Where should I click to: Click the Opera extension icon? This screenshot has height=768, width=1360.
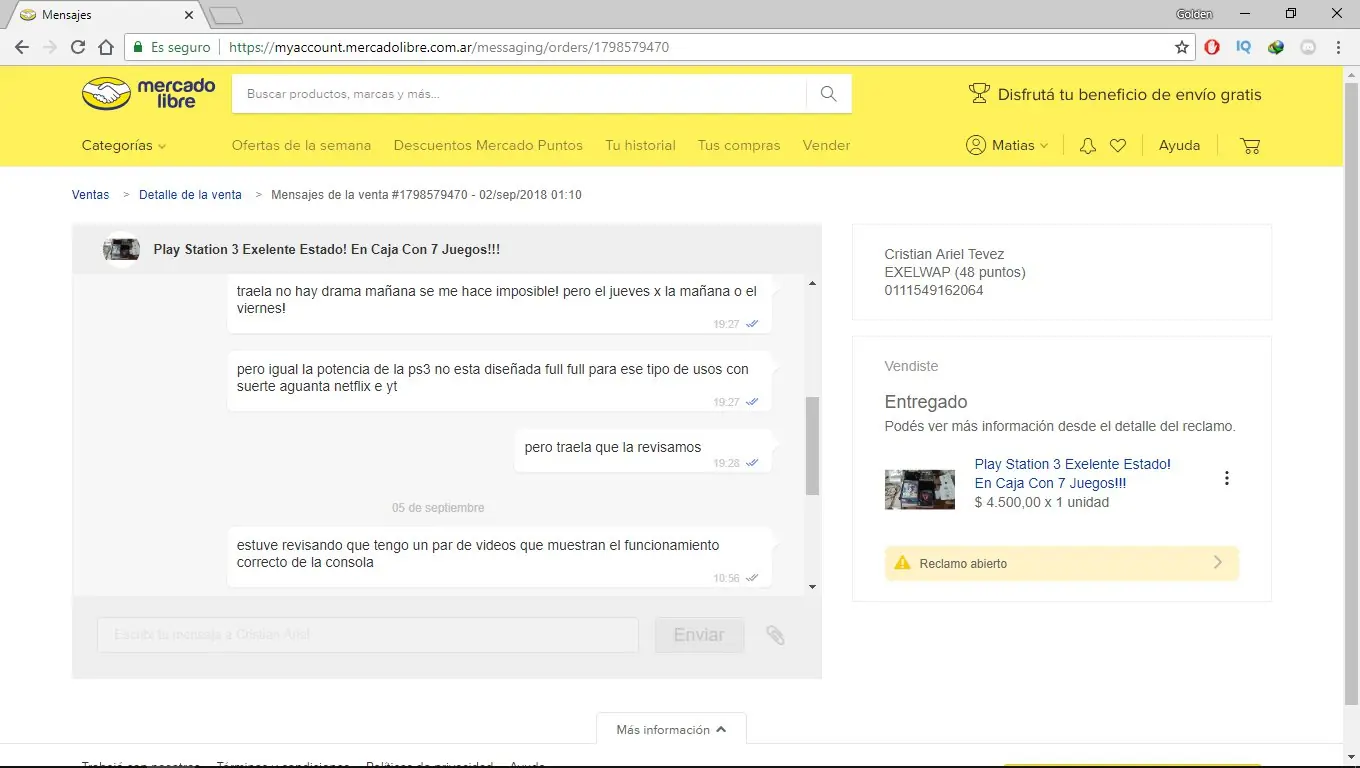(1212, 47)
